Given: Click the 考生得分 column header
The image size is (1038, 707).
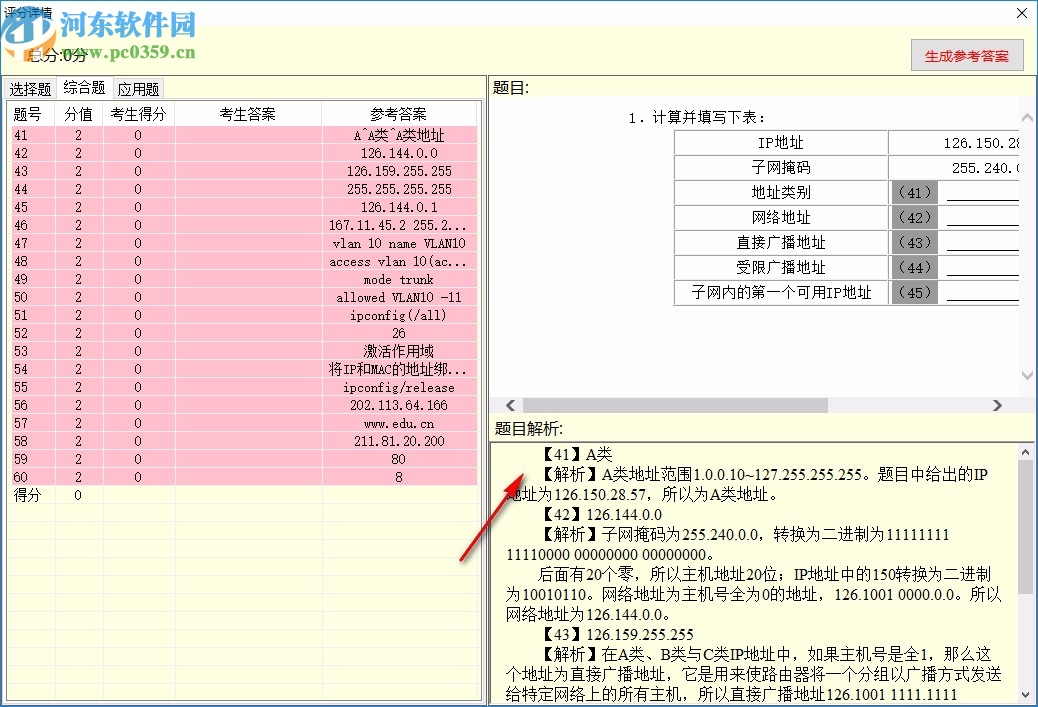Looking at the screenshot, I should [x=138, y=114].
